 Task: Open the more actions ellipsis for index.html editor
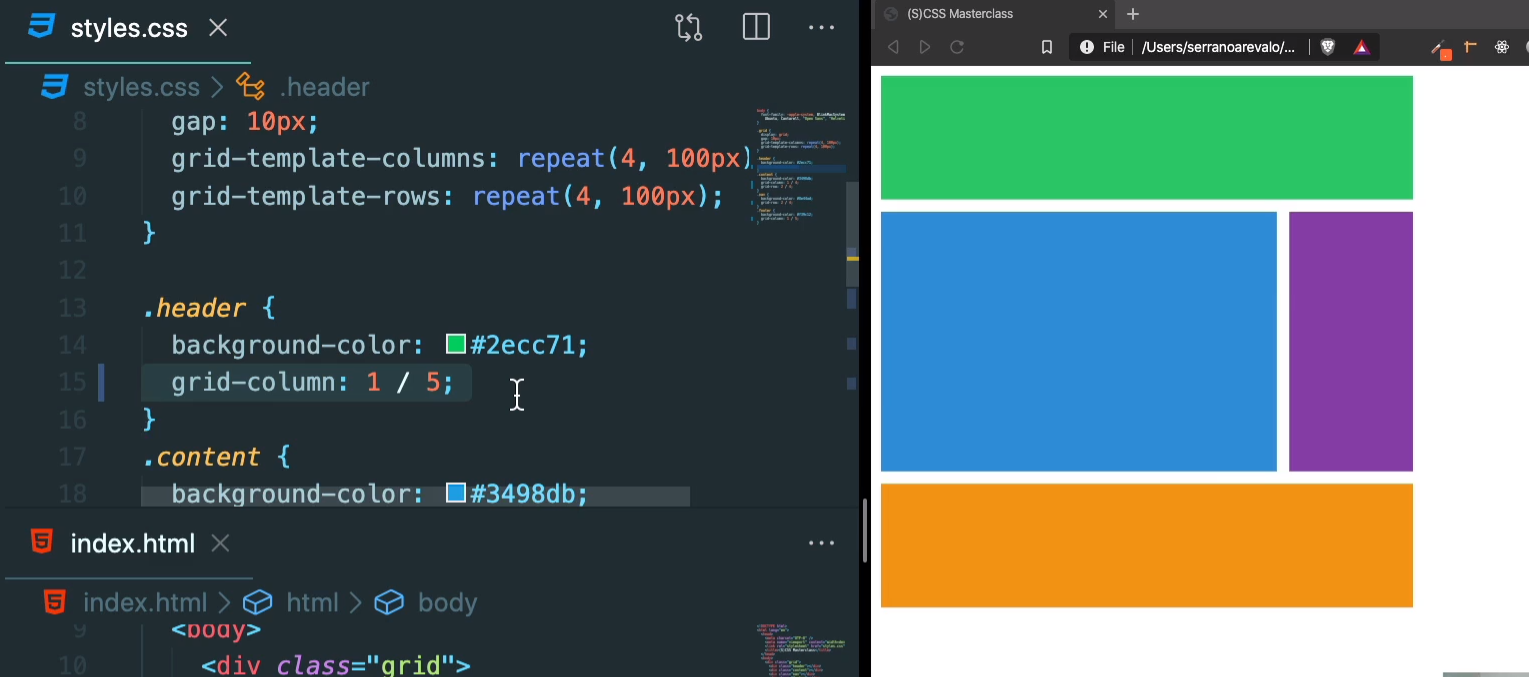click(x=821, y=543)
